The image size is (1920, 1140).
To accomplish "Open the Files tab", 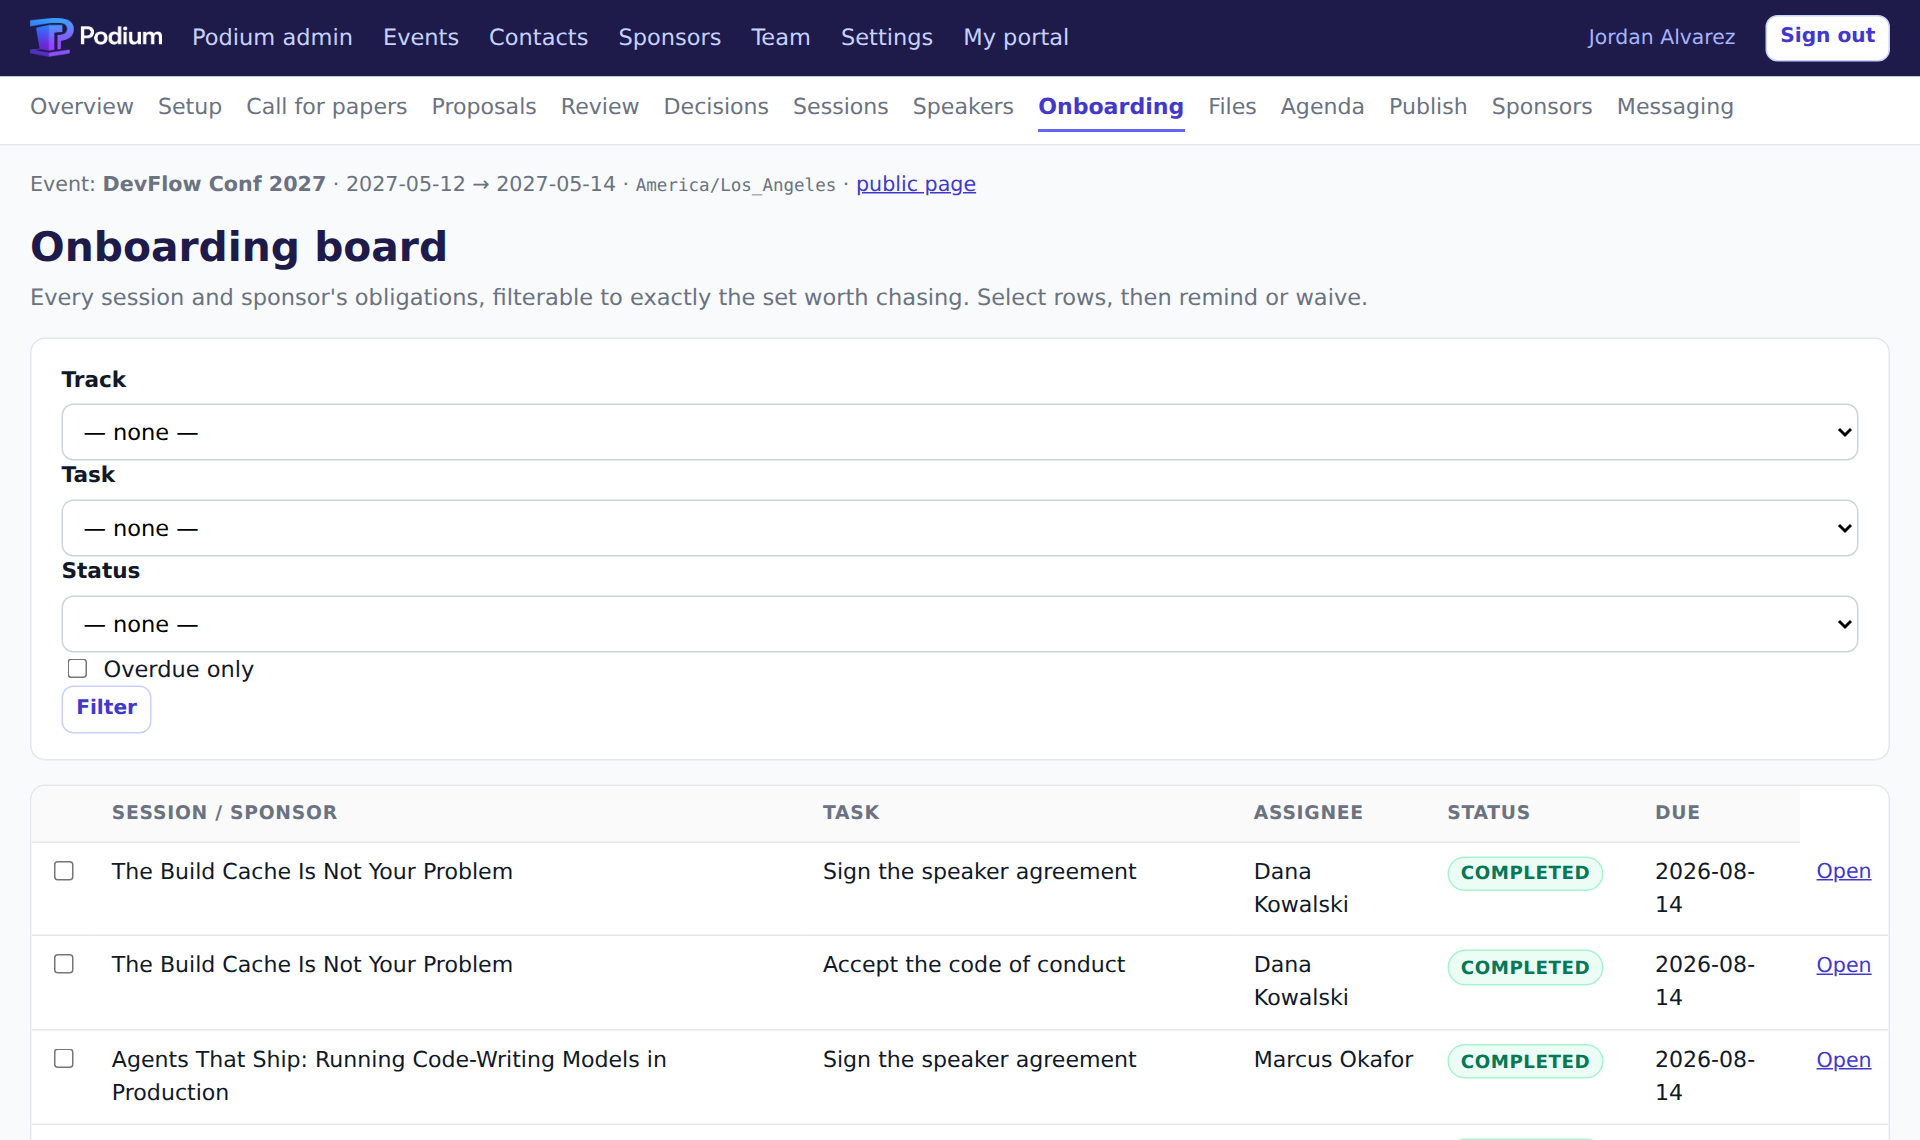I will click(1232, 106).
